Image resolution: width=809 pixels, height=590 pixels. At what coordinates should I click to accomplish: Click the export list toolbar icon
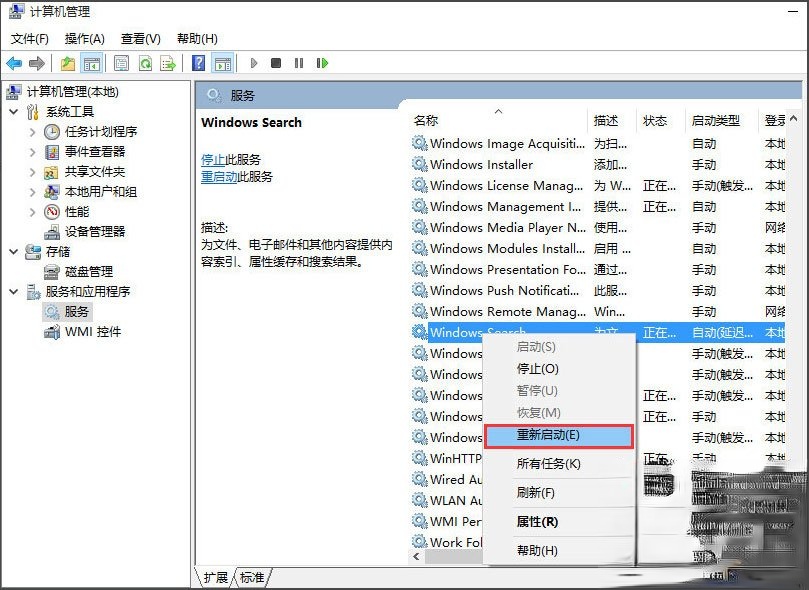pyautogui.click(x=170, y=62)
